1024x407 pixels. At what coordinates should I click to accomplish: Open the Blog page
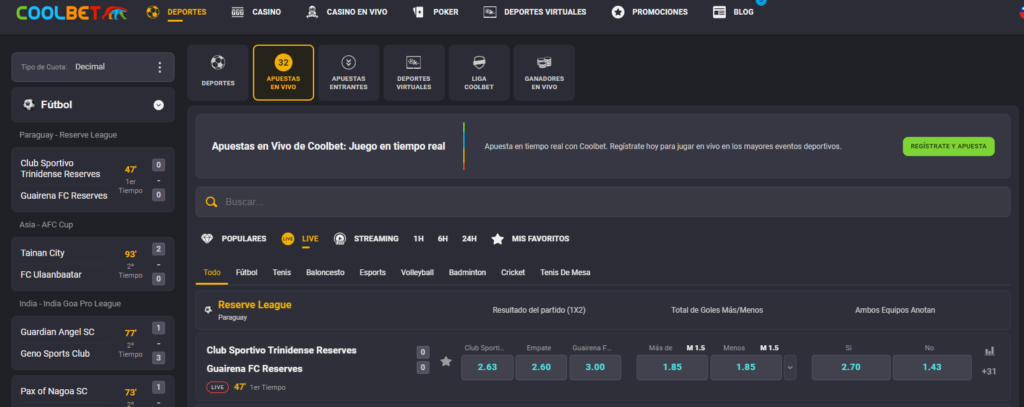(x=743, y=12)
